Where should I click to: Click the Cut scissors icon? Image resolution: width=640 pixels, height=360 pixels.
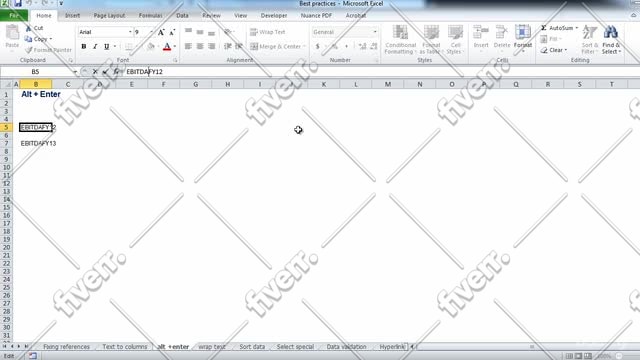click(28, 28)
